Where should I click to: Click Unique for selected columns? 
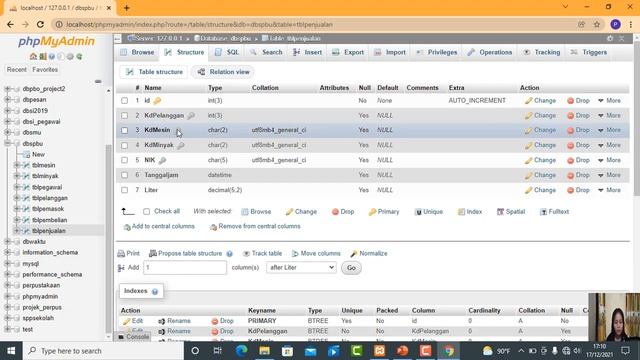(x=429, y=212)
